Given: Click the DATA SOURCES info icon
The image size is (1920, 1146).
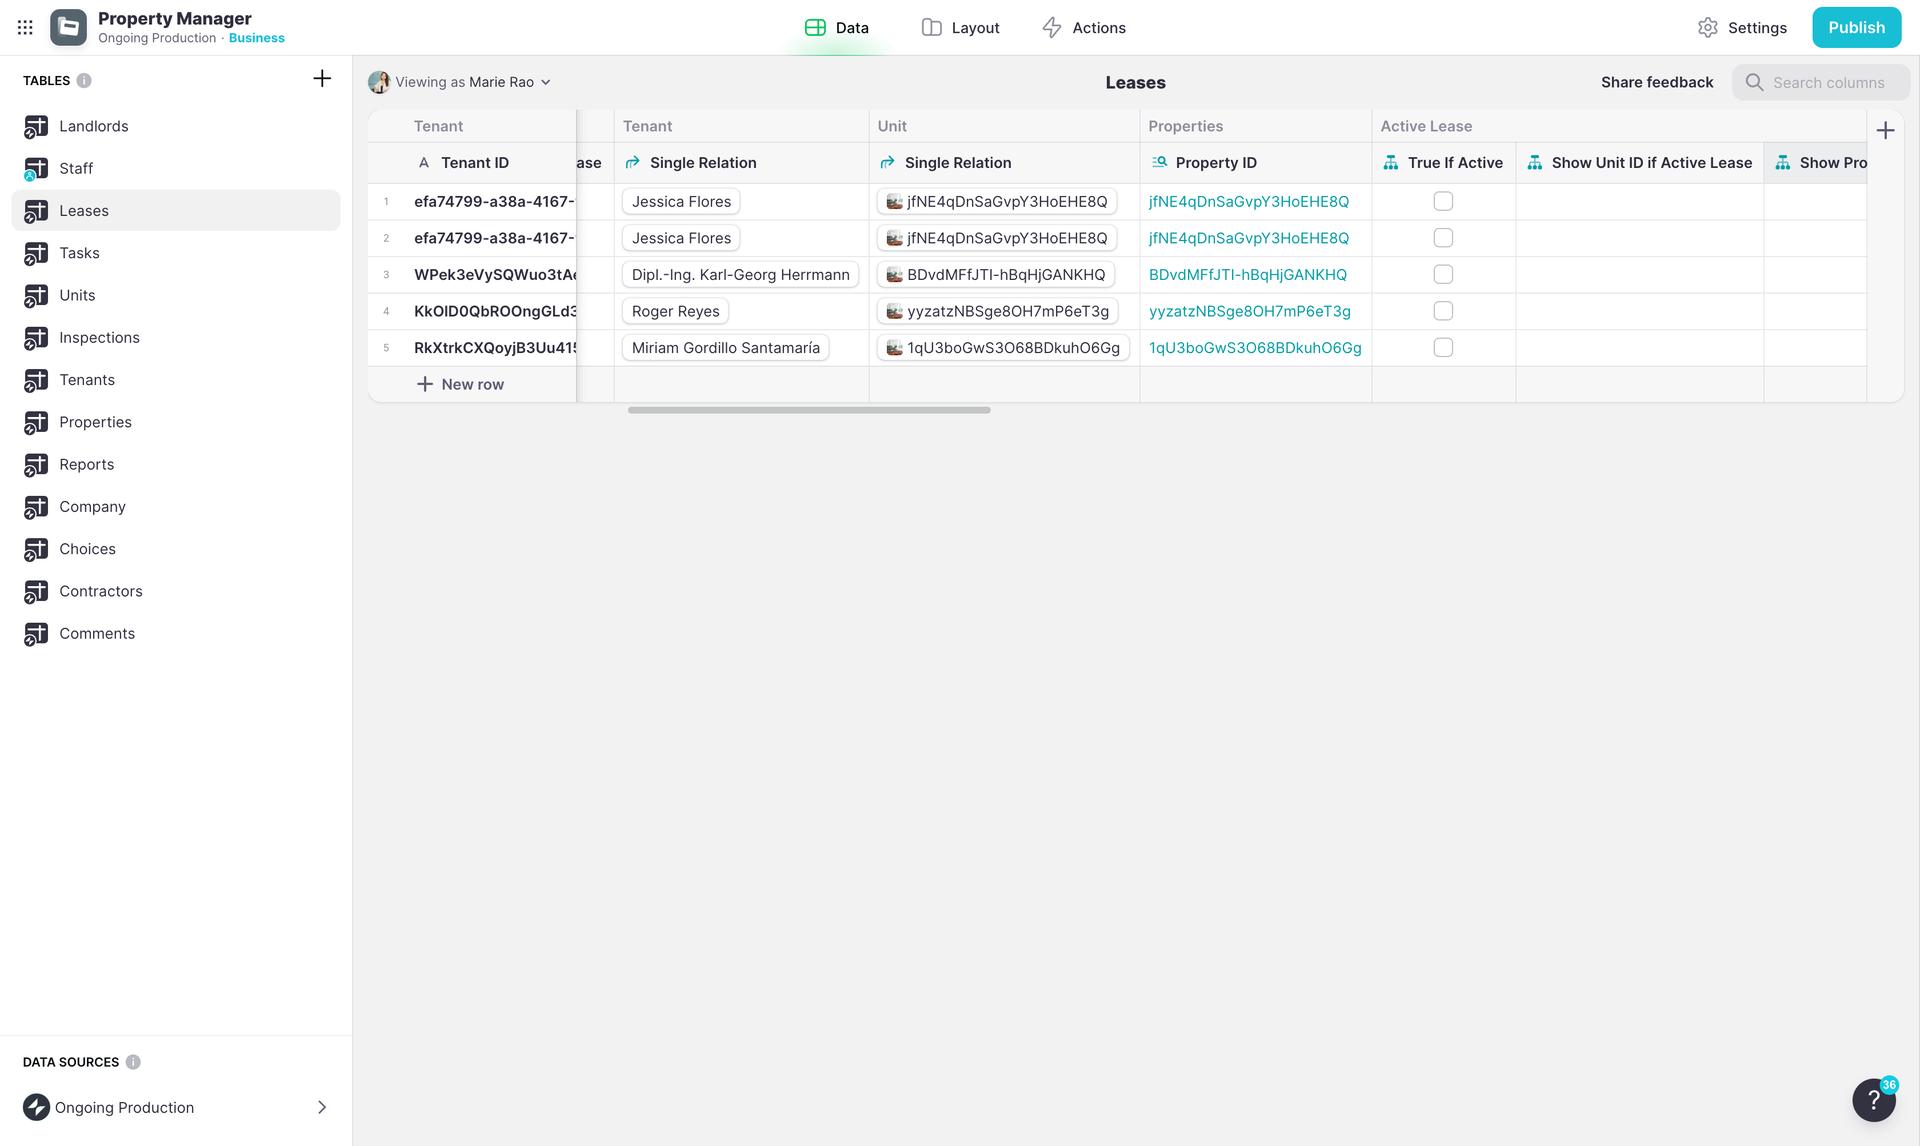Looking at the screenshot, I should 133,1062.
